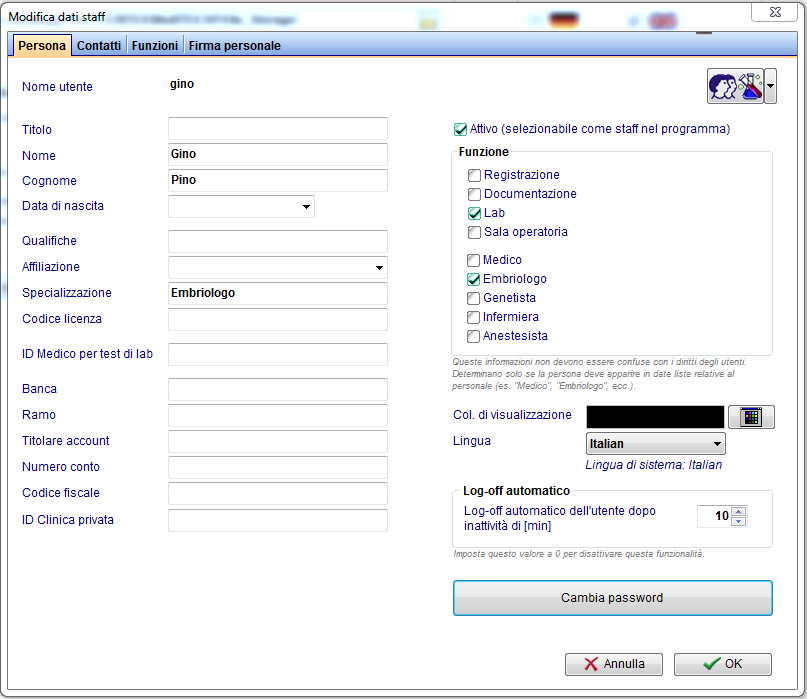Switch to the Contatti tab
The height and width of the screenshot is (699, 807).
pyautogui.click(x=99, y=46)
